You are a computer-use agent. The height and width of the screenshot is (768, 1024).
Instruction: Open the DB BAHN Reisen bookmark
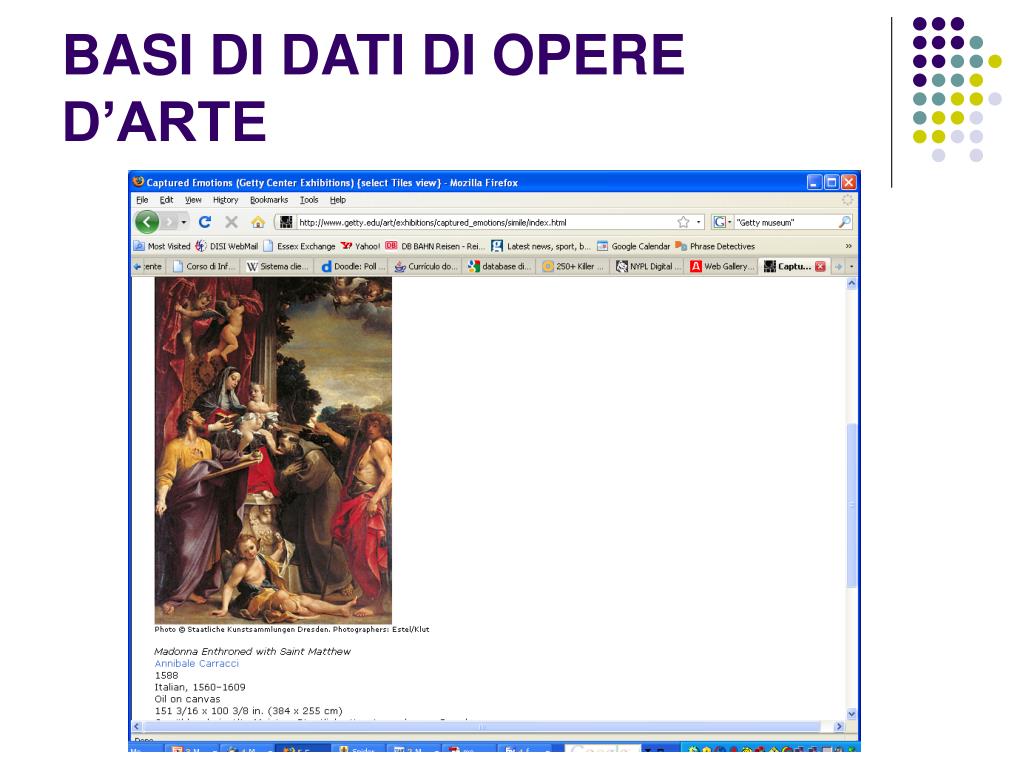pos(435,246)
